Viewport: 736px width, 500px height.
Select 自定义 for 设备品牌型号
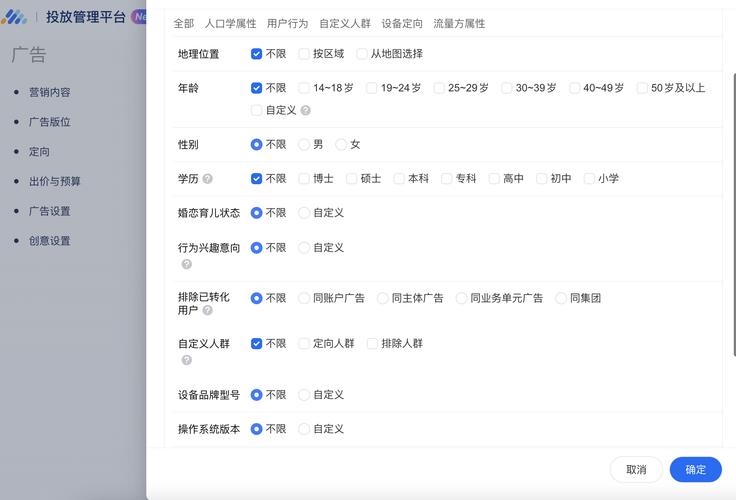pyautogui.click(x=304, y=395)
